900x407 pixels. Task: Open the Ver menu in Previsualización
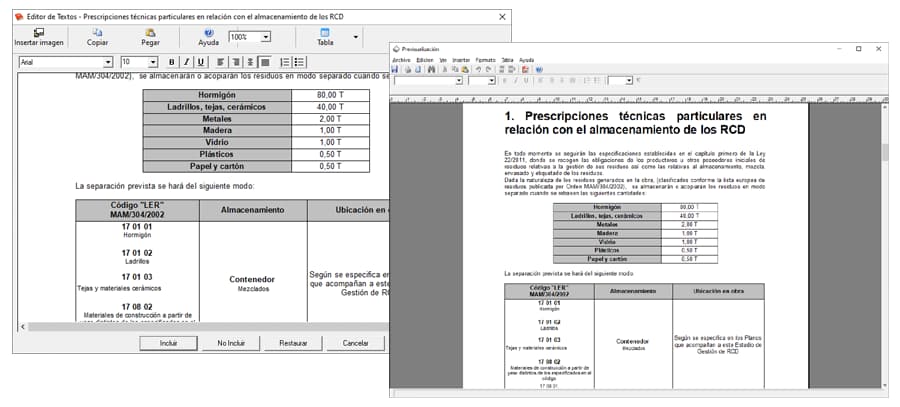click(443, 60)
